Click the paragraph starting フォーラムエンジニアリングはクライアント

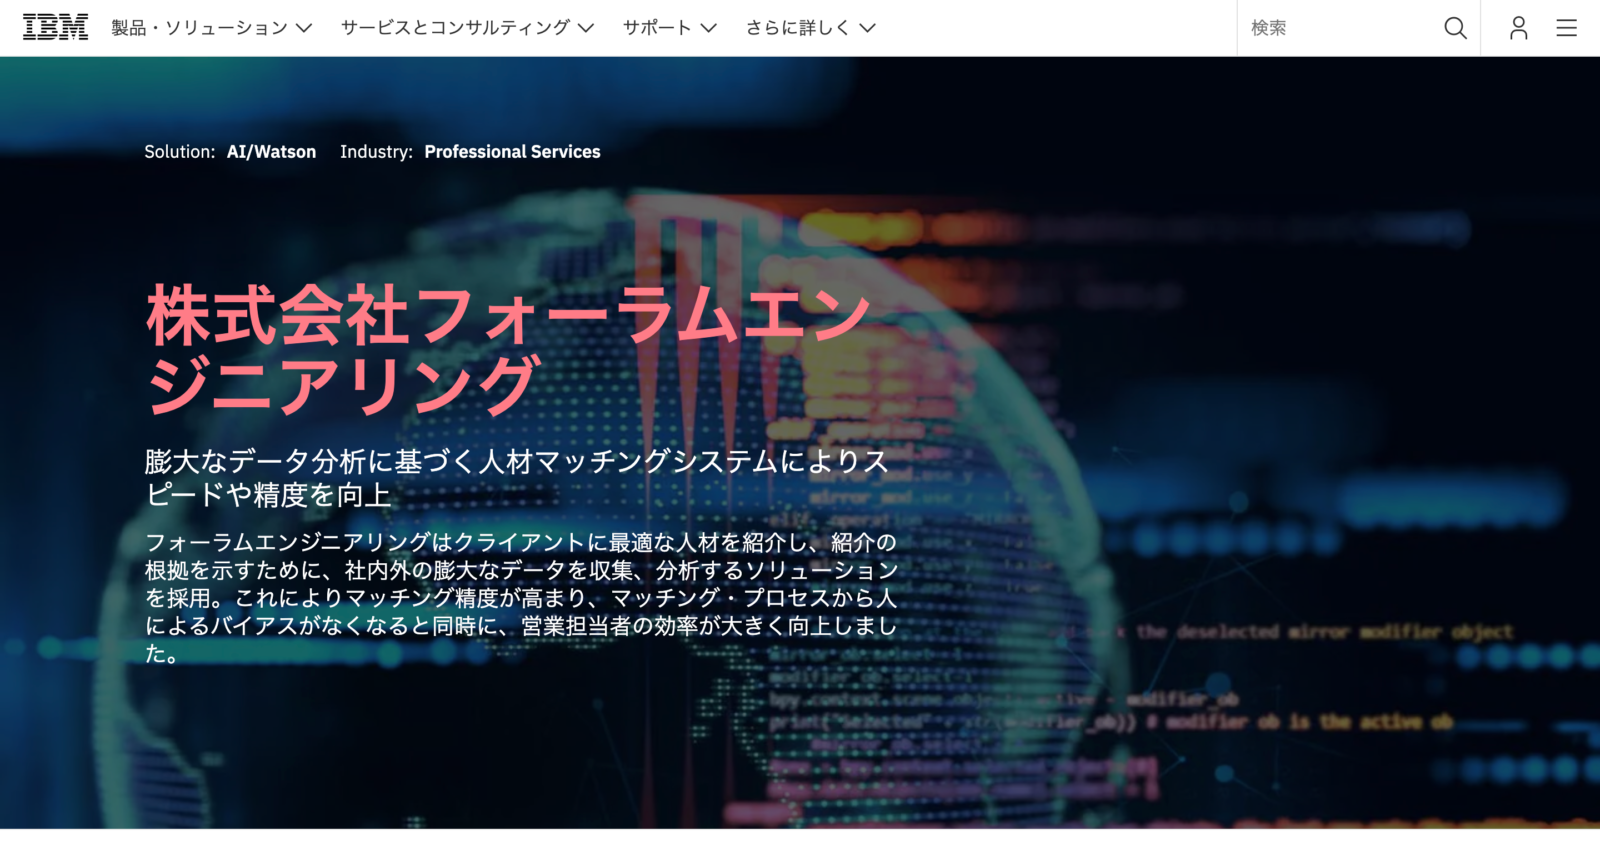[521, 598]
